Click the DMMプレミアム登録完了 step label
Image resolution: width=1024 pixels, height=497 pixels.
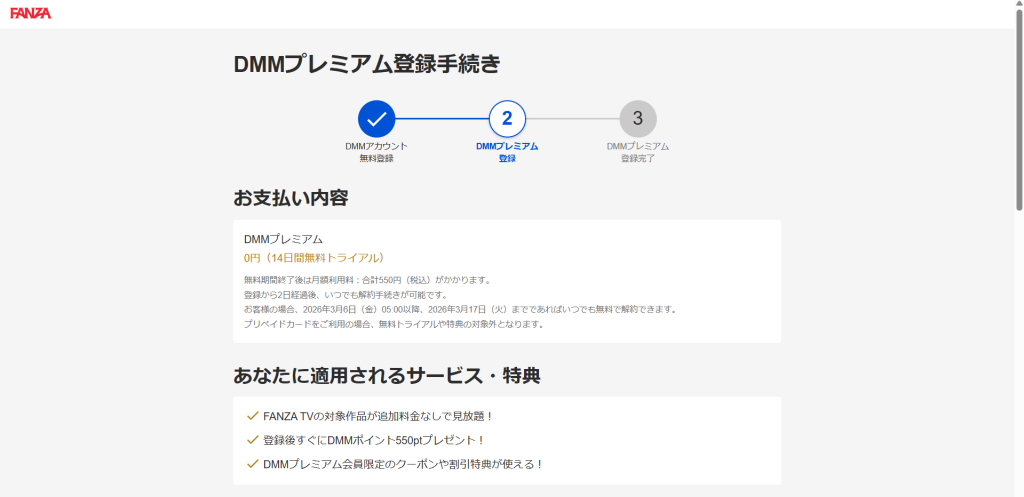[637, 152]
